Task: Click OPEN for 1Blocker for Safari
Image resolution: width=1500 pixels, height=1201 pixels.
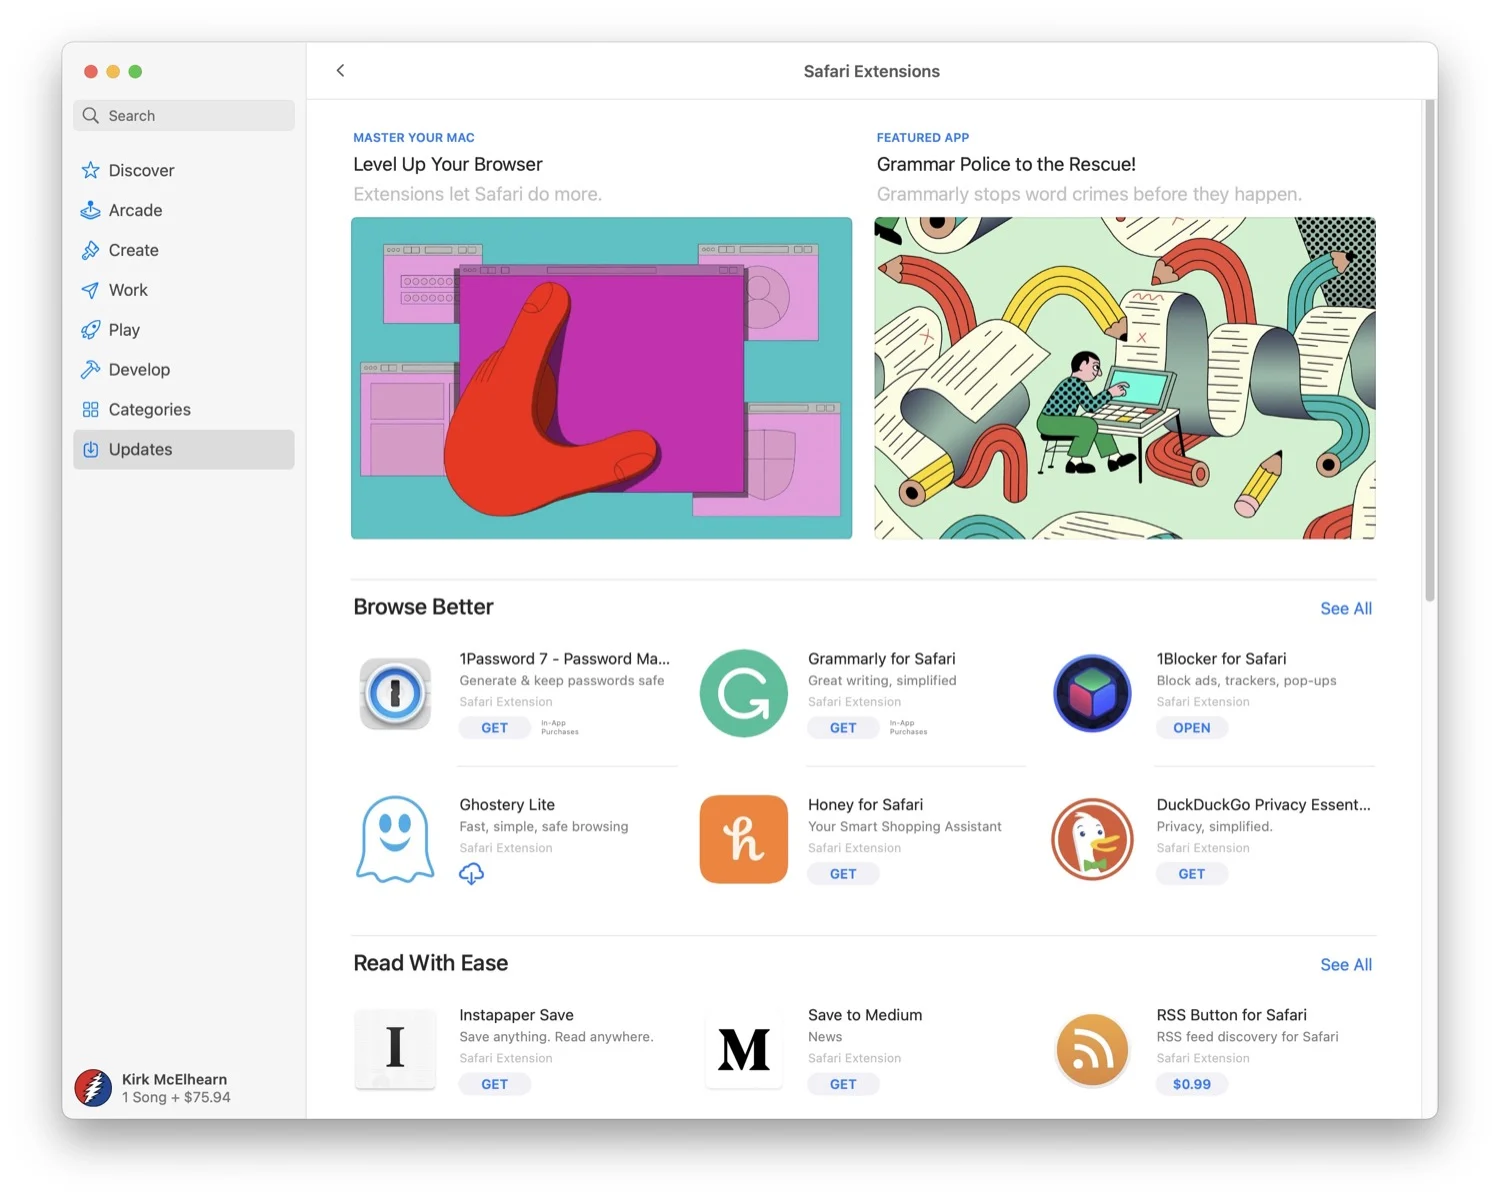Action: point(1191,727)
